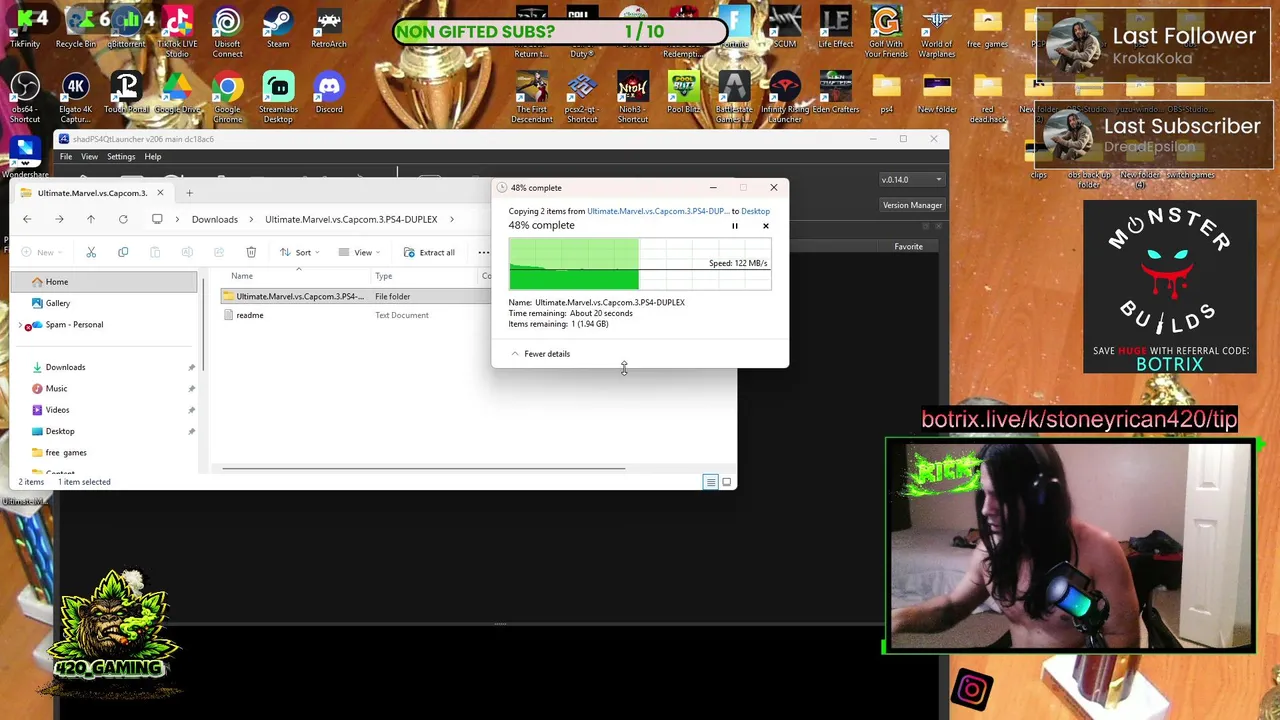Screen dimensions: 1280x720
Task: Select Home in Explorer sidebar
Action: [105, 282]
